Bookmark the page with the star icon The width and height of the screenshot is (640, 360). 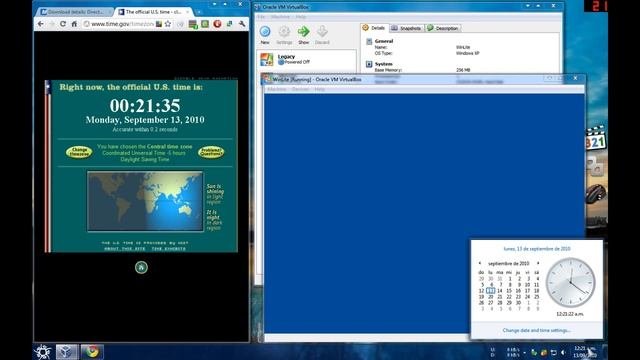168,24
